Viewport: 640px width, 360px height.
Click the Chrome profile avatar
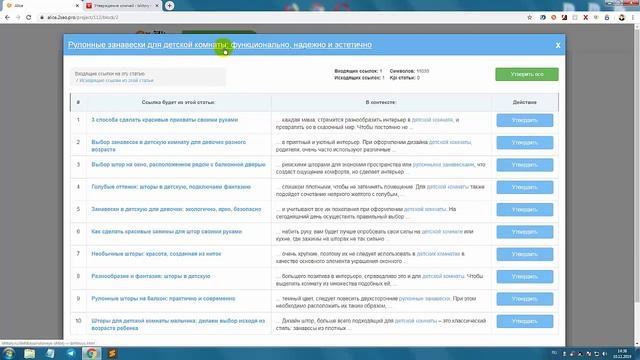tap(622, 18)
